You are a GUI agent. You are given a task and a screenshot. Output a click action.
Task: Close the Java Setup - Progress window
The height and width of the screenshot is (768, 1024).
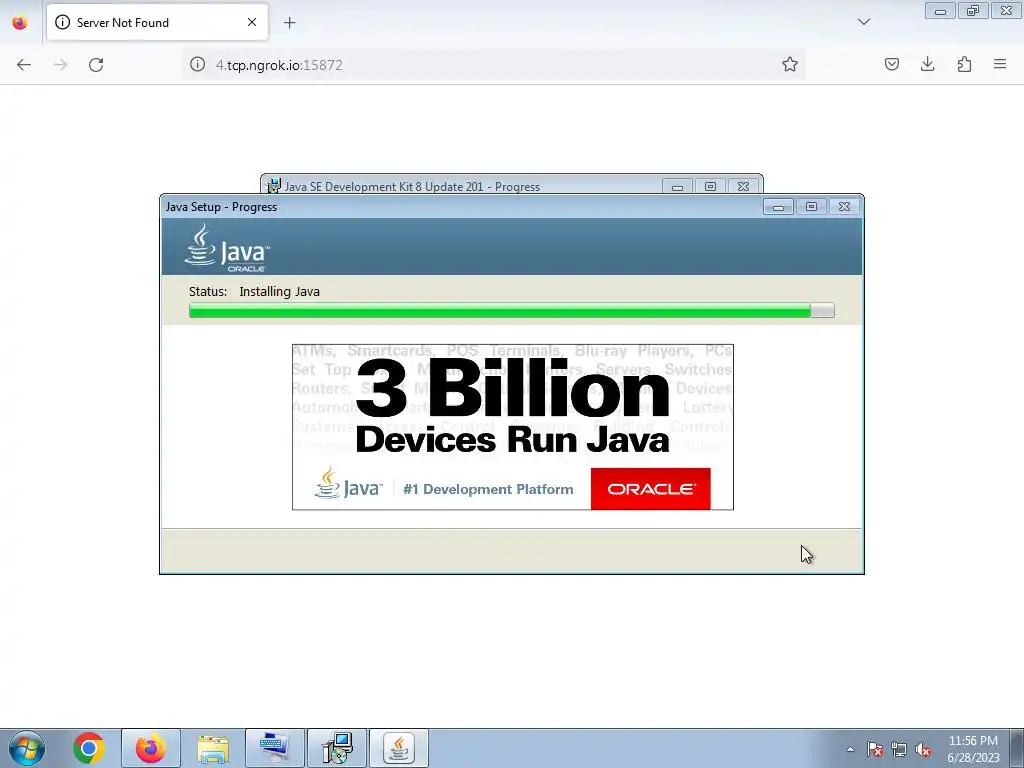[844, 207]
